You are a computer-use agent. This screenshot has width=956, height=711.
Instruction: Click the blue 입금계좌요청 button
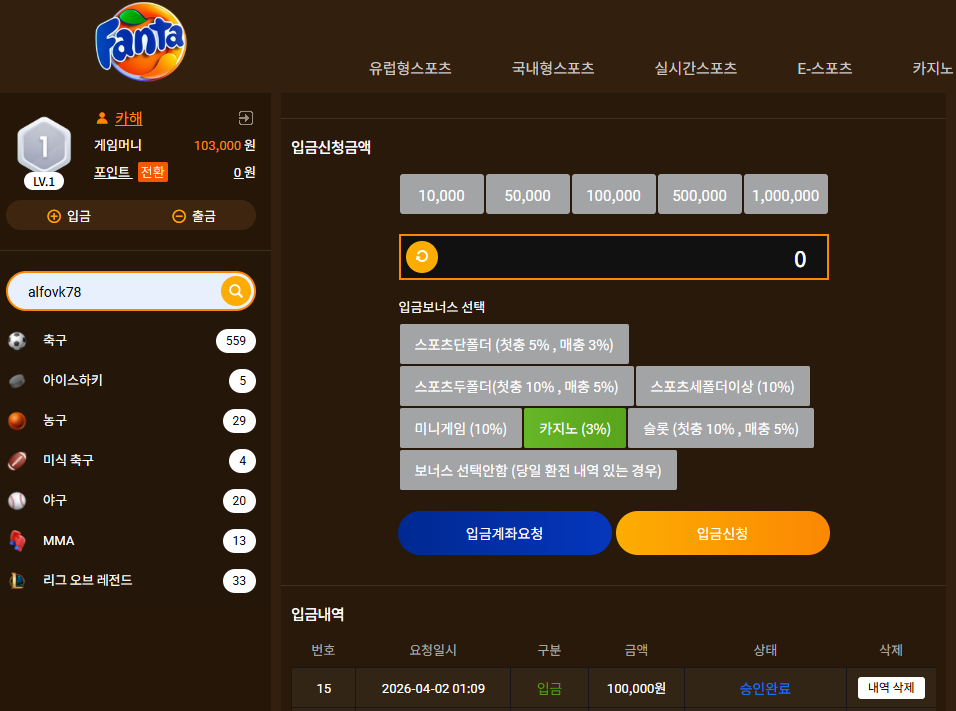tap(505, 533)
